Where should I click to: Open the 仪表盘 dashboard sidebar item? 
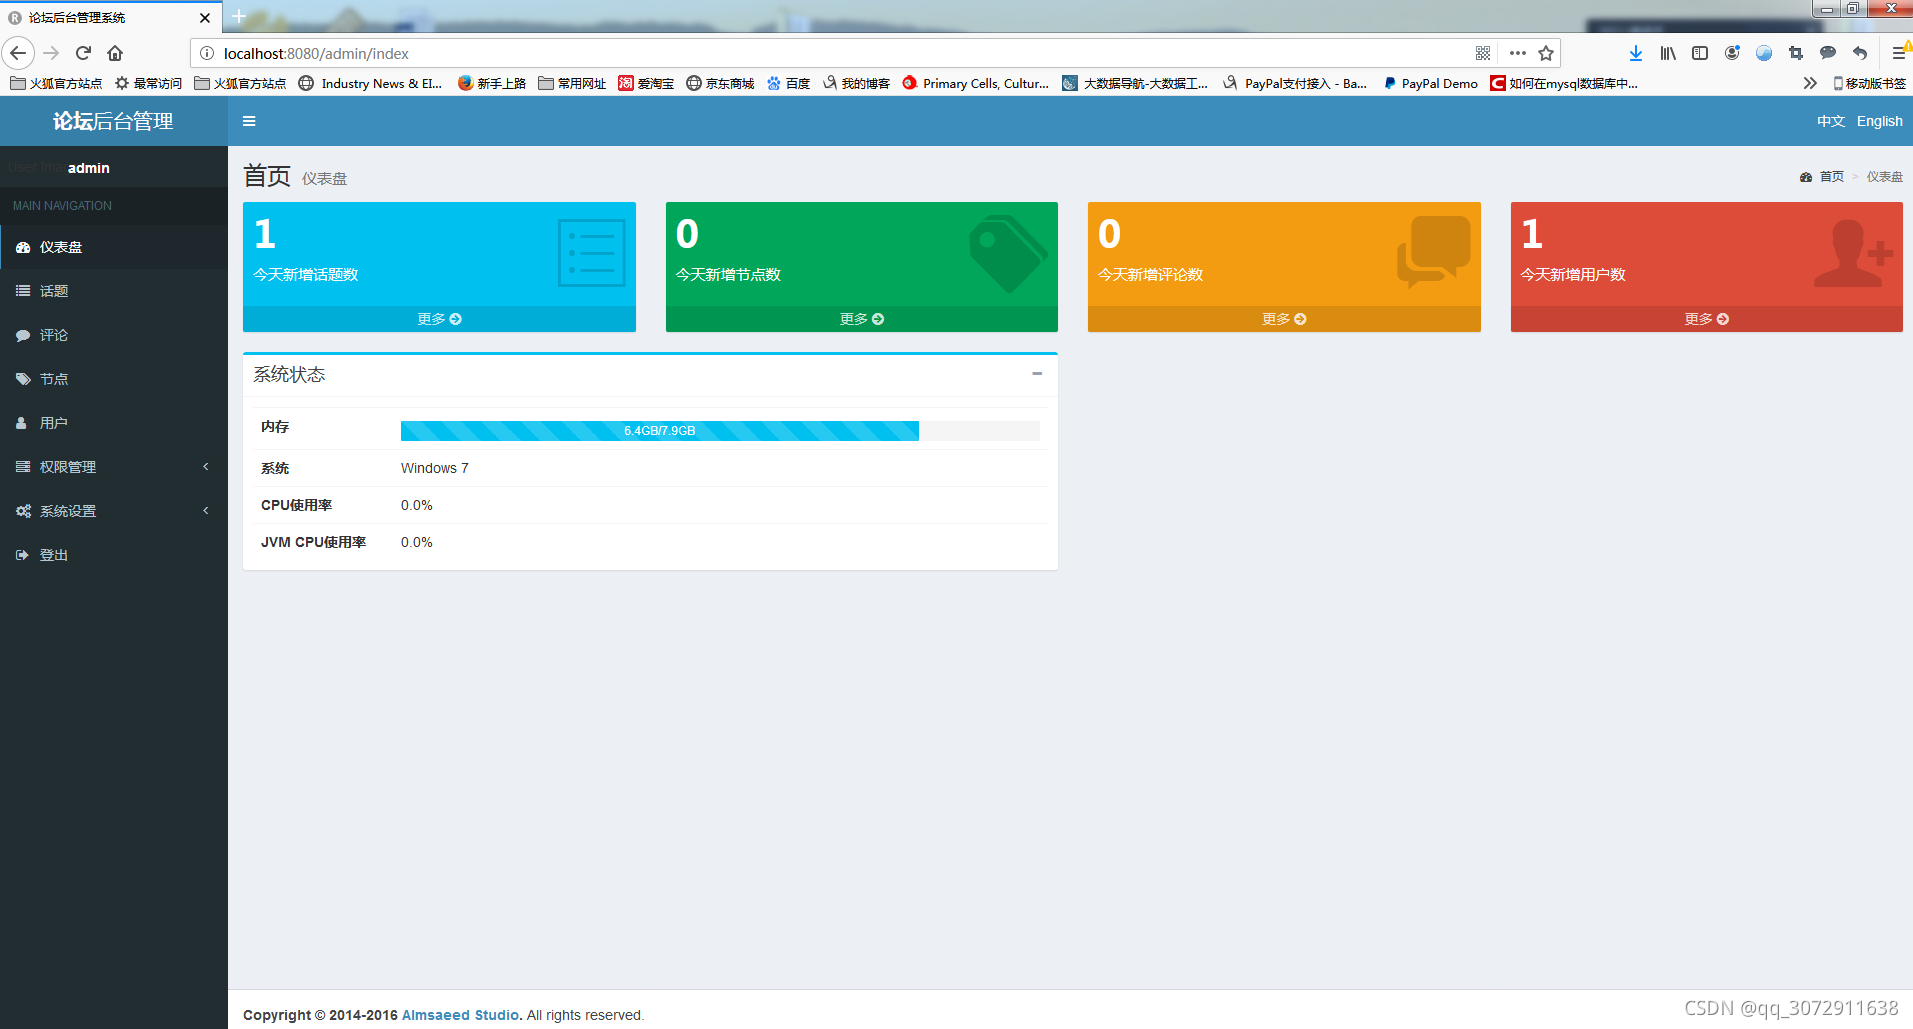click(114, 247)
